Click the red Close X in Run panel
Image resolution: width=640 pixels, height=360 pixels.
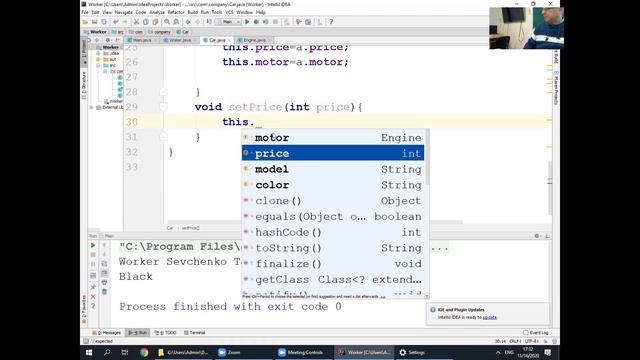pyautogui.click(x=93, y=297)
